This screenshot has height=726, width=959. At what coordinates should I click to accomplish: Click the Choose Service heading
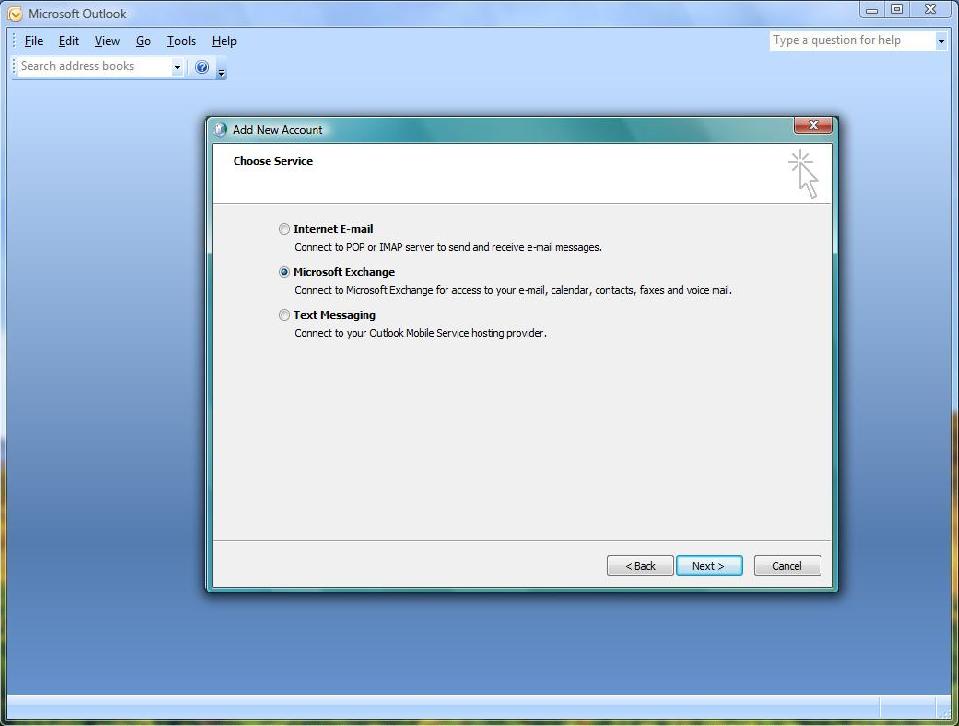click(273, 161)
